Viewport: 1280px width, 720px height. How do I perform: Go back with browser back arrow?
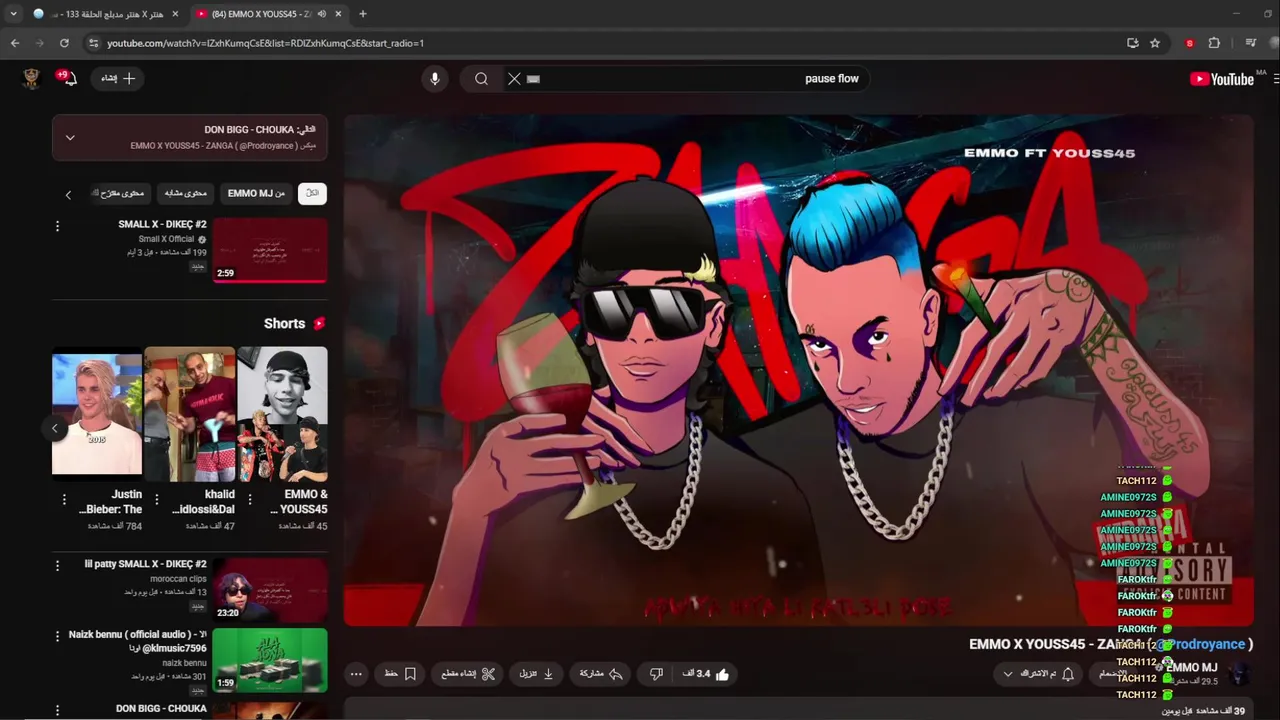click(x=15, y=43)
